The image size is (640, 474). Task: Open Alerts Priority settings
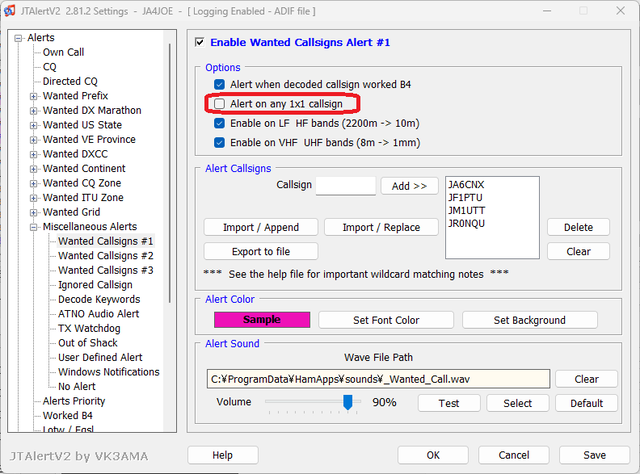pos(74,401)
